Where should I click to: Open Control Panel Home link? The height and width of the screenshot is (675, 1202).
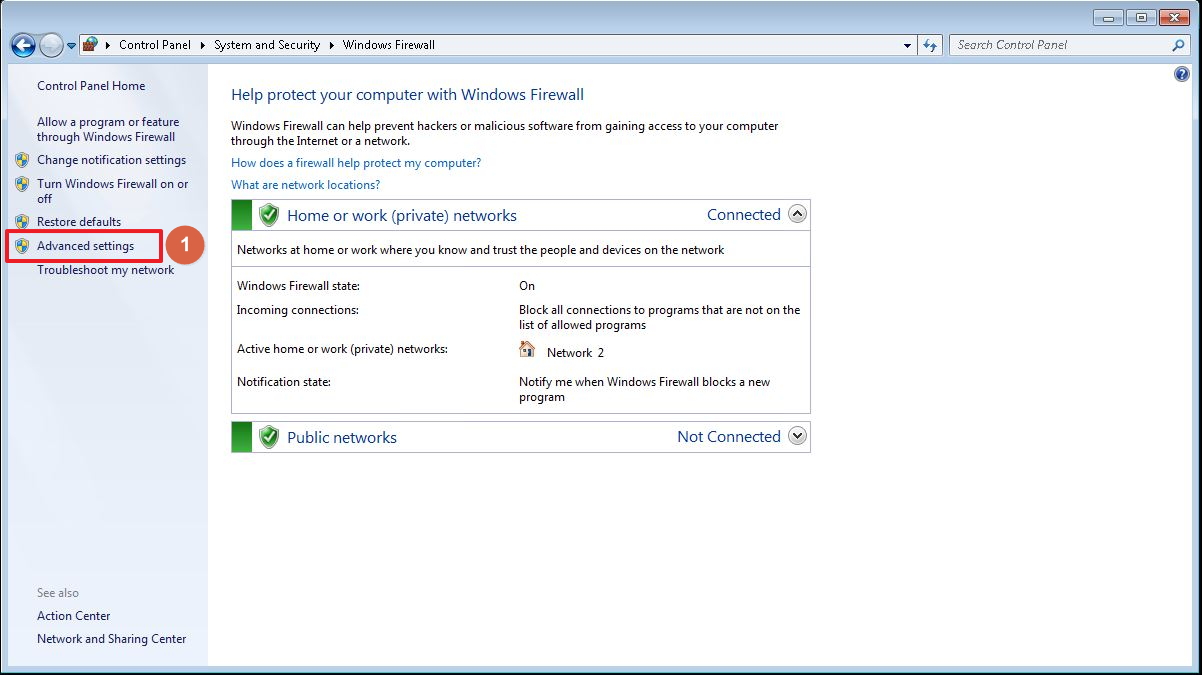(x=91, y=86)
